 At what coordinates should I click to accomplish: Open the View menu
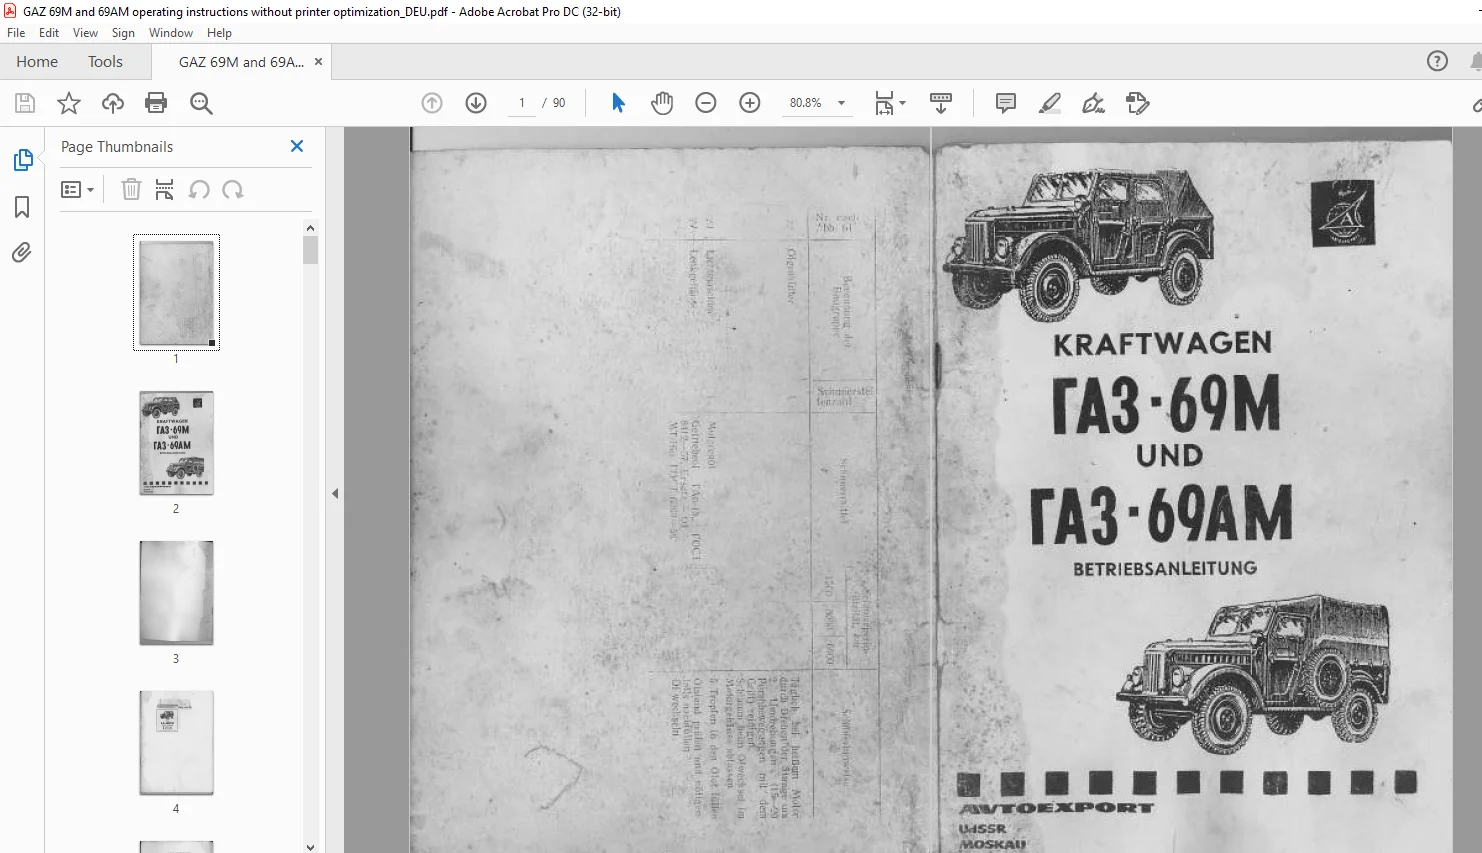86,33
